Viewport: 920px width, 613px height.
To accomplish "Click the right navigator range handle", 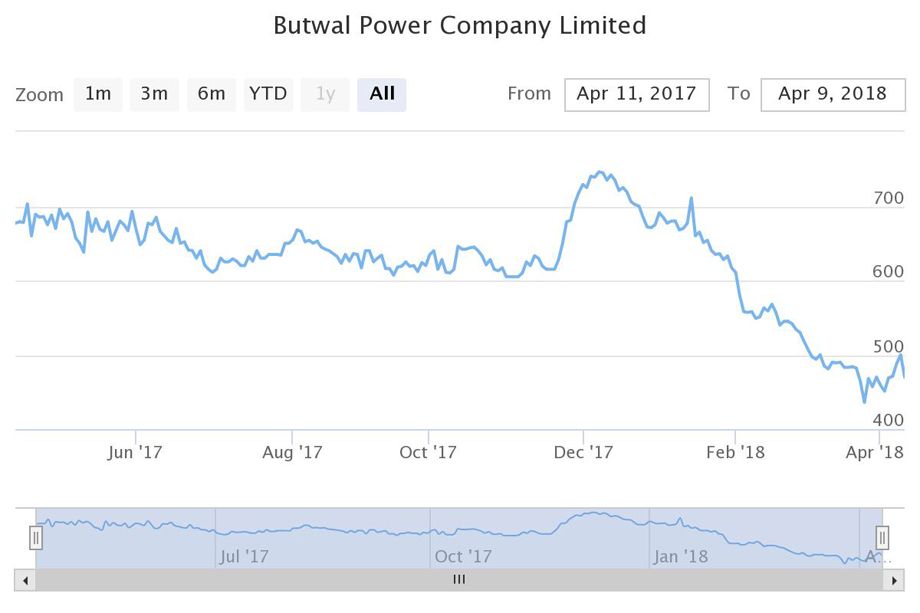I will [x=882, y=538].
